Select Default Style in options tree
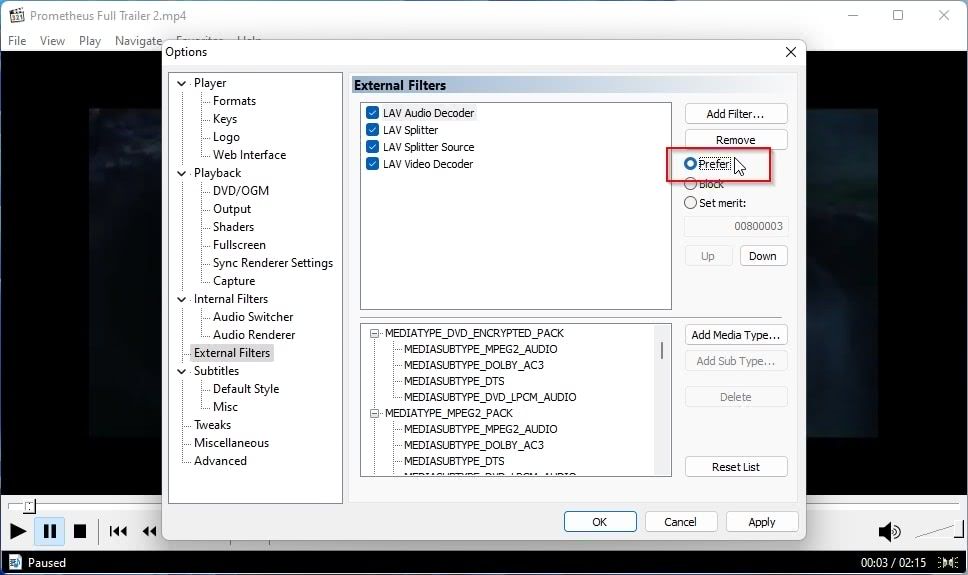Image resolution: width=968 pixels, height=575 pixels. pyautogui.click(x=246, y=389)
